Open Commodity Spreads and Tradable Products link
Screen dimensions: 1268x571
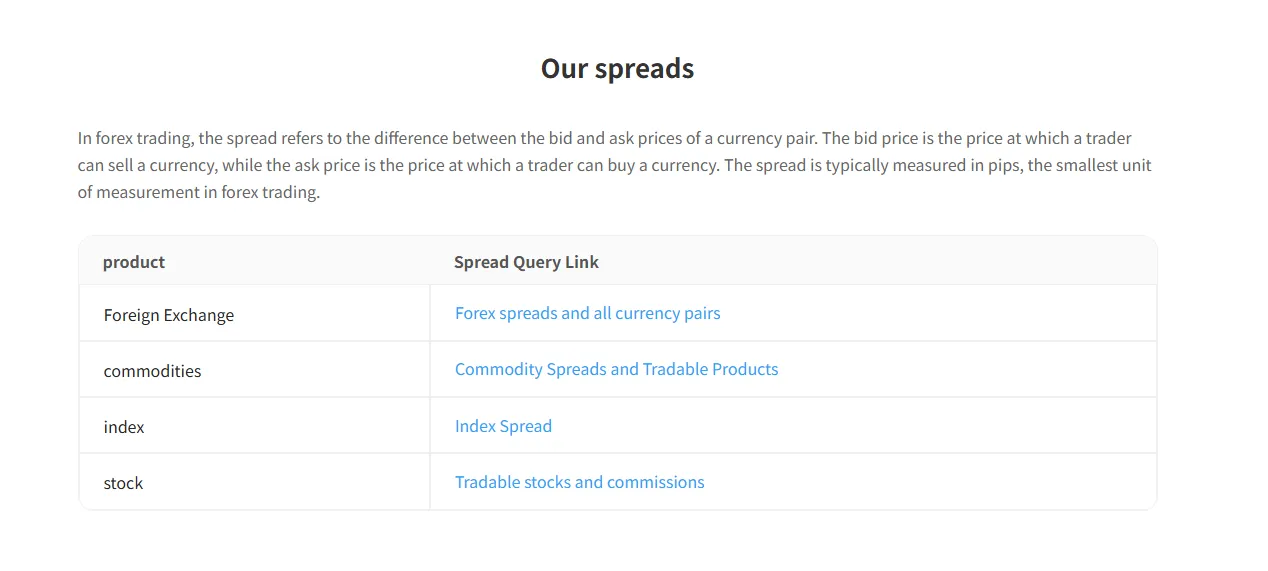616,369
